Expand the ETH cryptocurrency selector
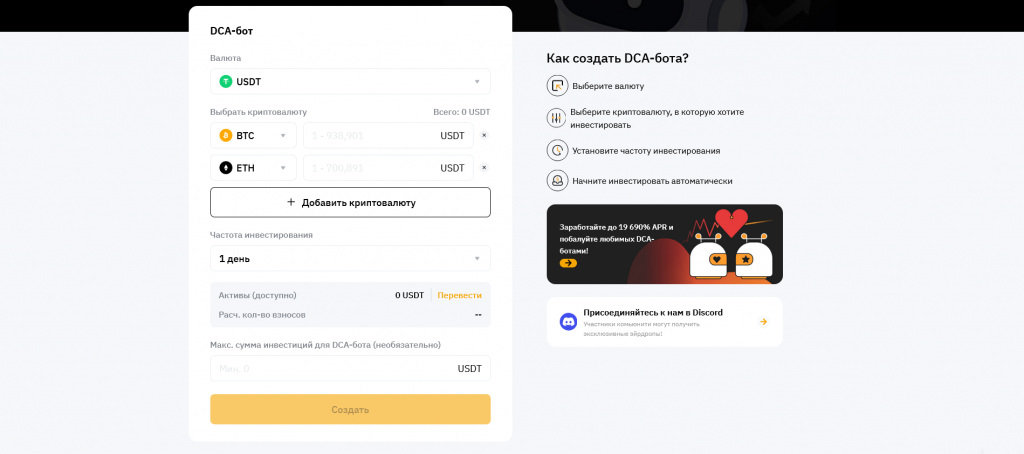 point(254,168)
